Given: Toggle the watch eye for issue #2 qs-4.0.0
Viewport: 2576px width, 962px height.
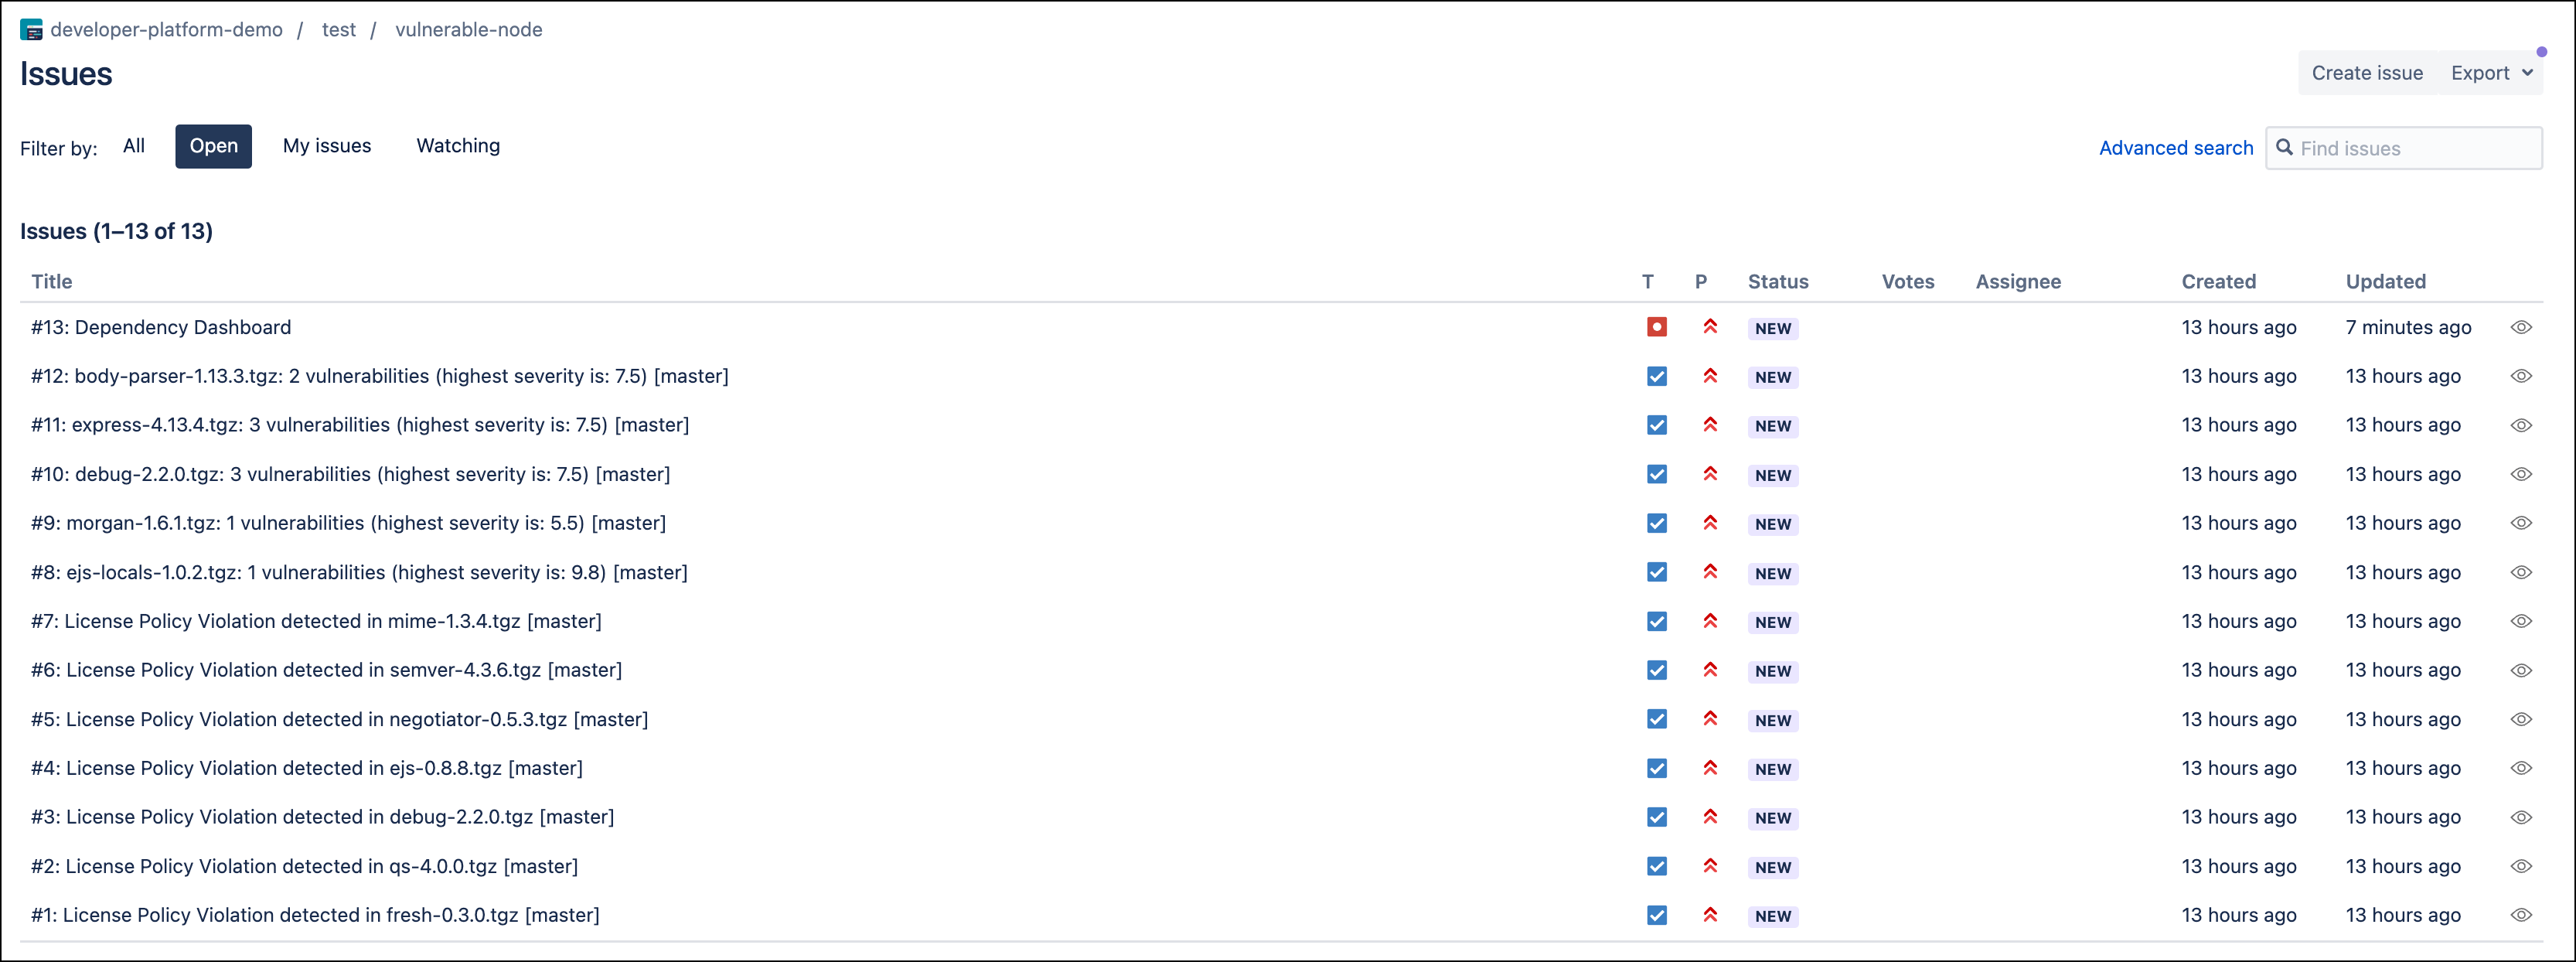Looking at the screenshot, I should pos(2521,866).
